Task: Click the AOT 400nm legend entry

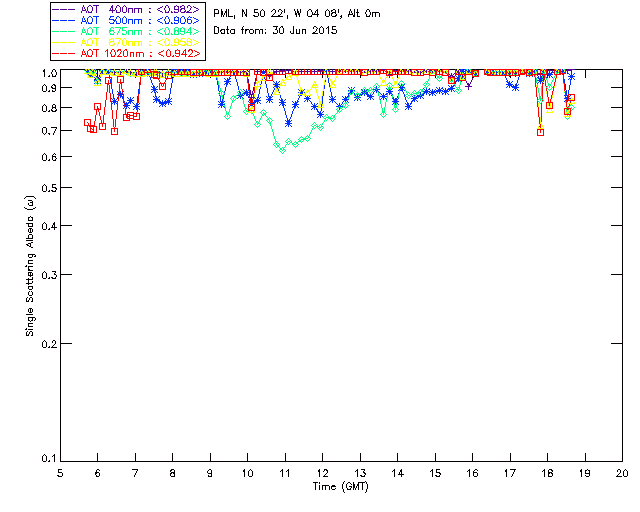Action: click(126, 9)
